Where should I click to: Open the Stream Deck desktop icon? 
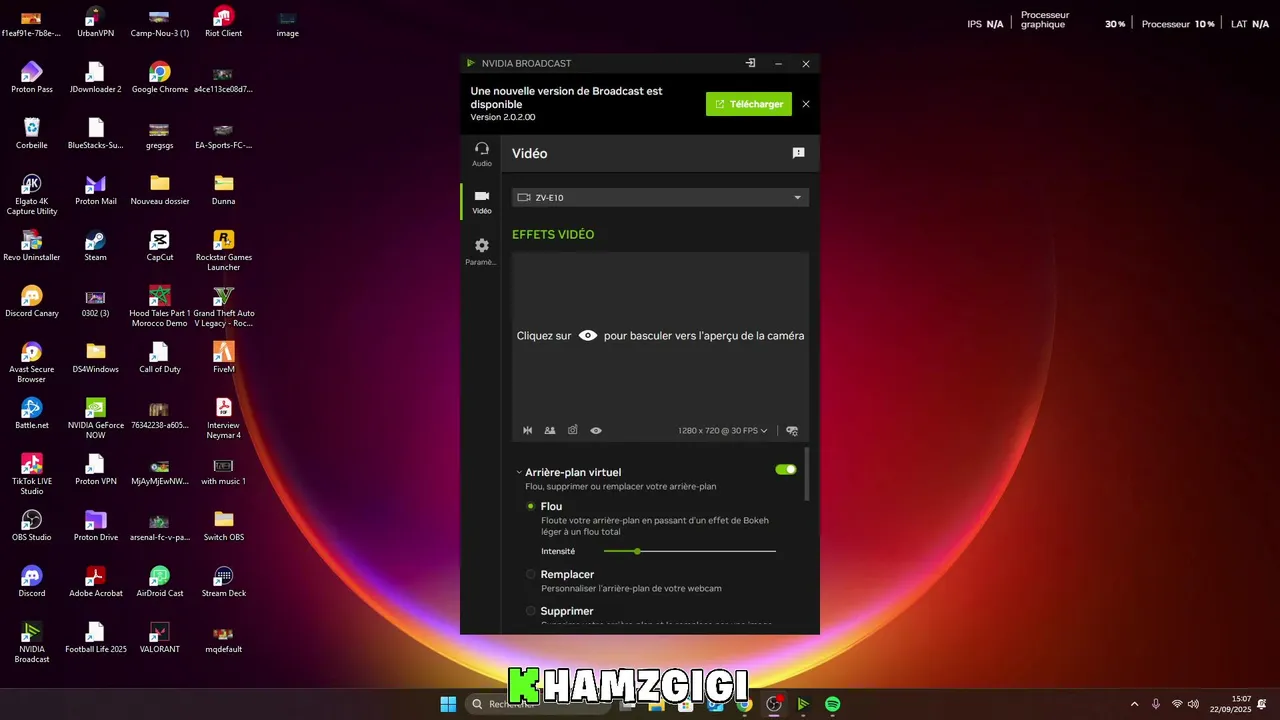coord(224,582)
